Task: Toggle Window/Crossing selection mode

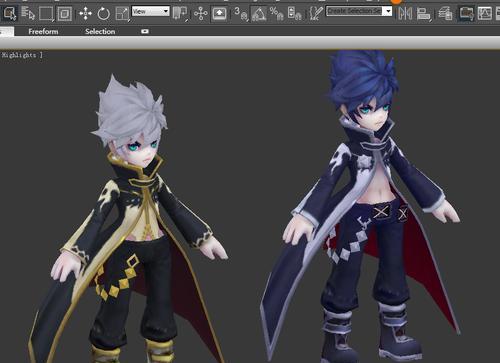Action: click(x=65, y=14)
